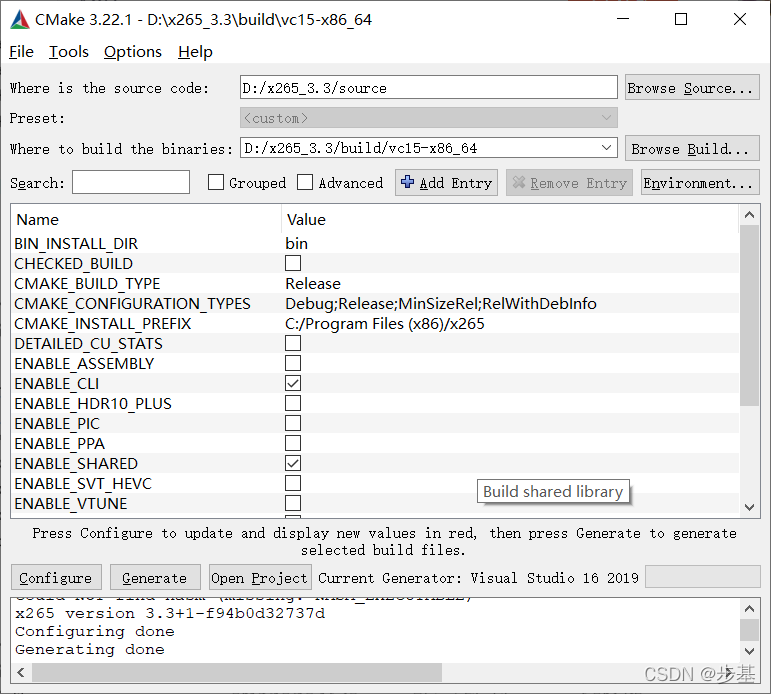
Task: Click the progress bar next to generator
Action: [x=703, y=576]
